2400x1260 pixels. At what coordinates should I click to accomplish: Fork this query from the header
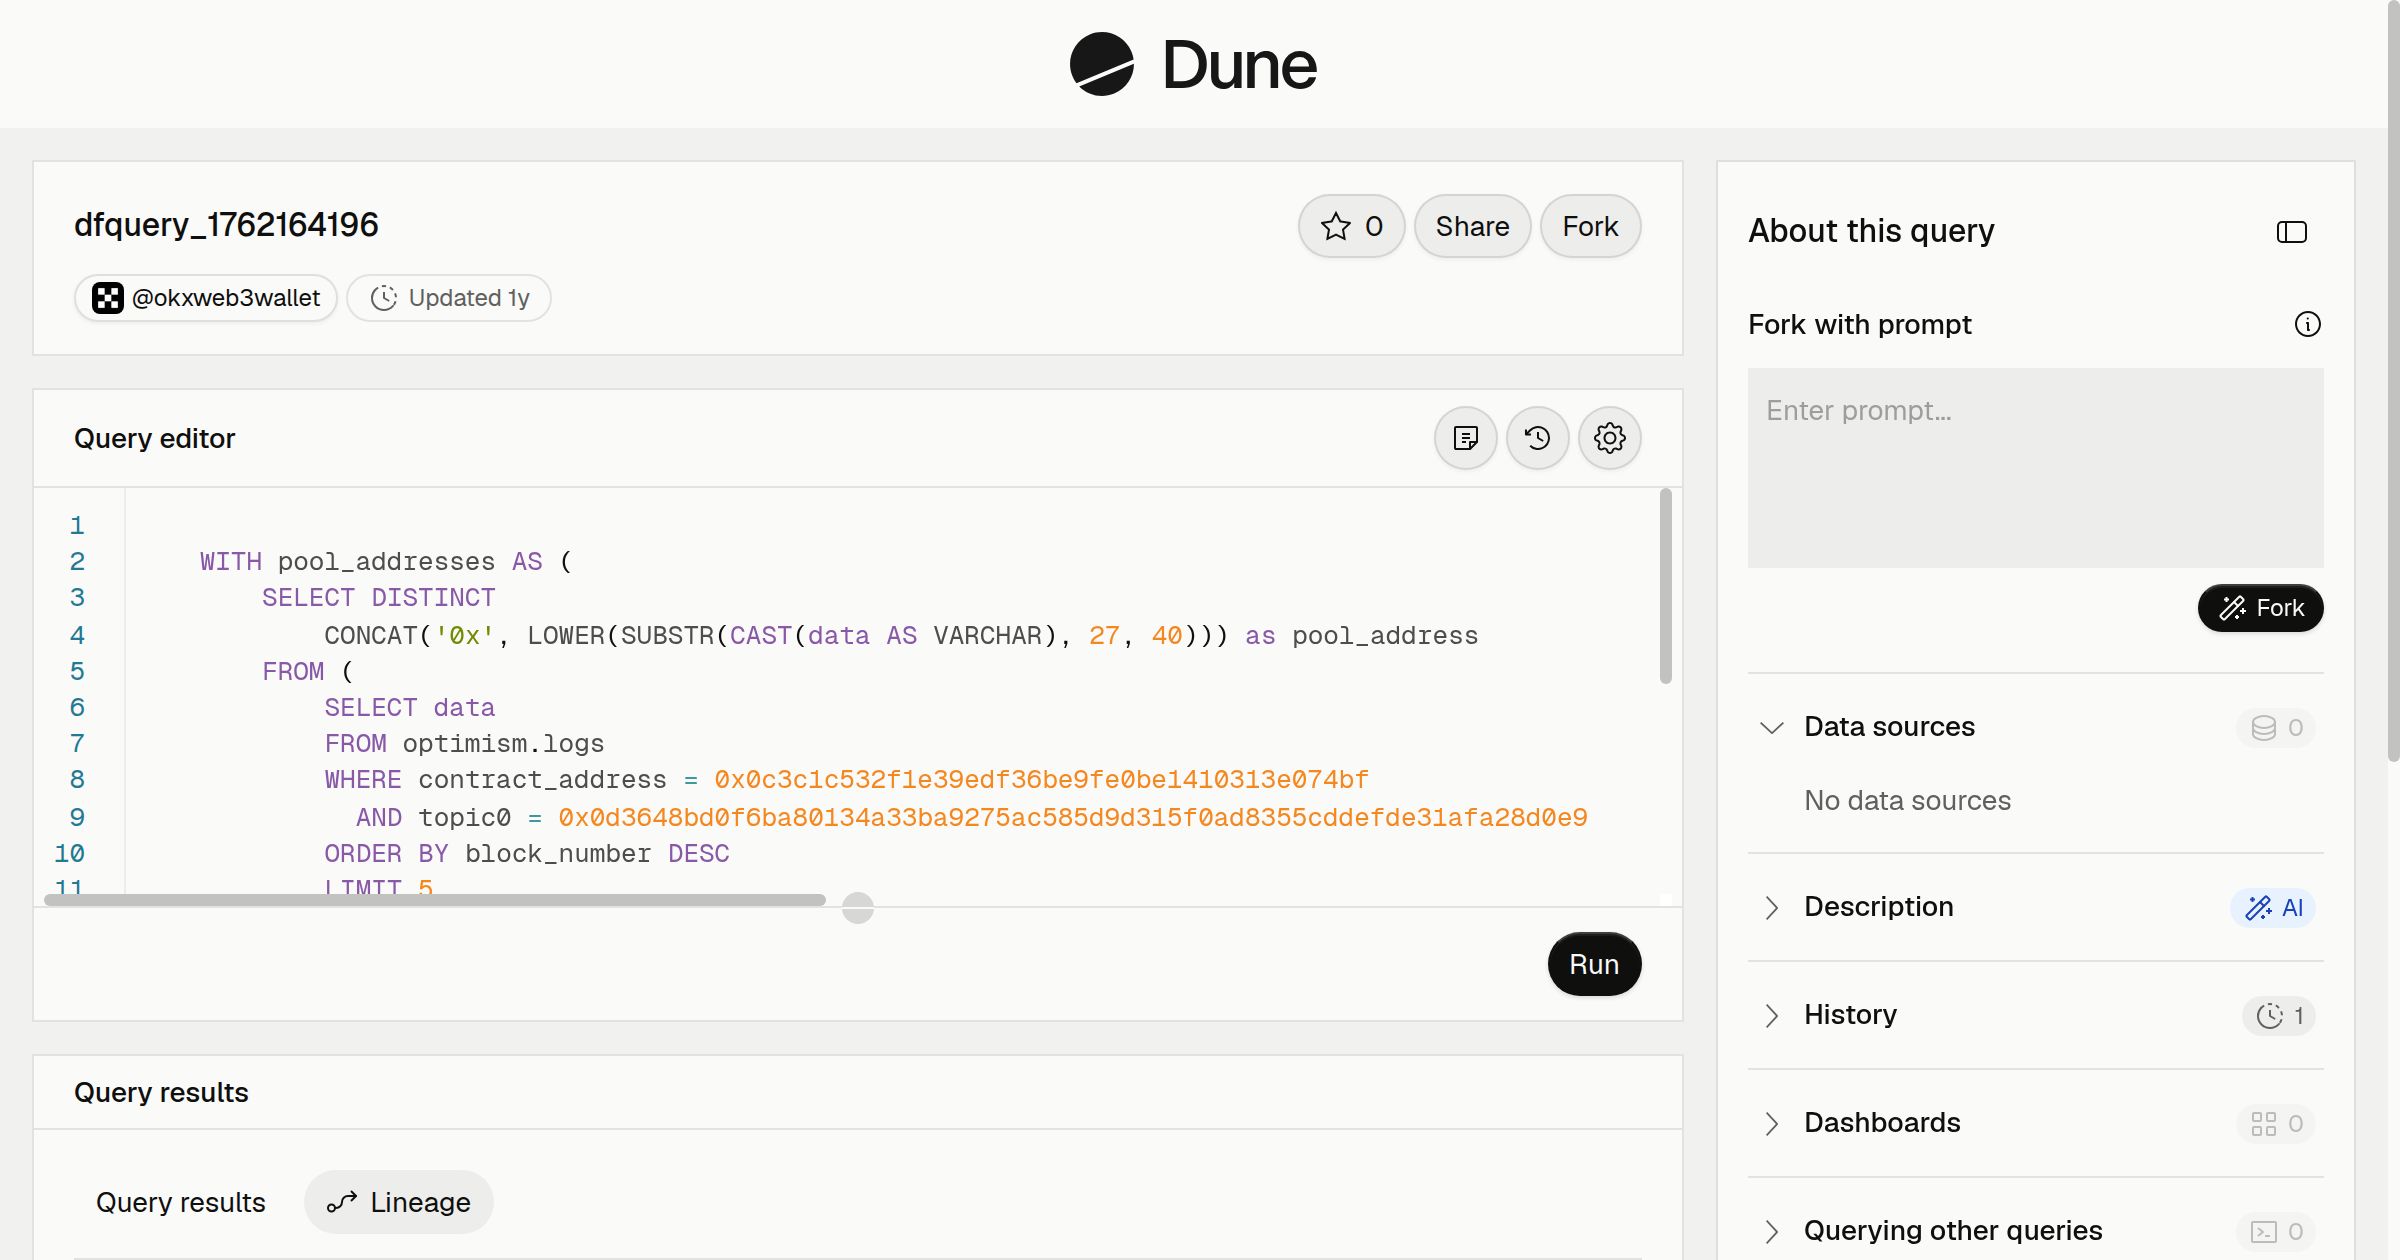1590,226
